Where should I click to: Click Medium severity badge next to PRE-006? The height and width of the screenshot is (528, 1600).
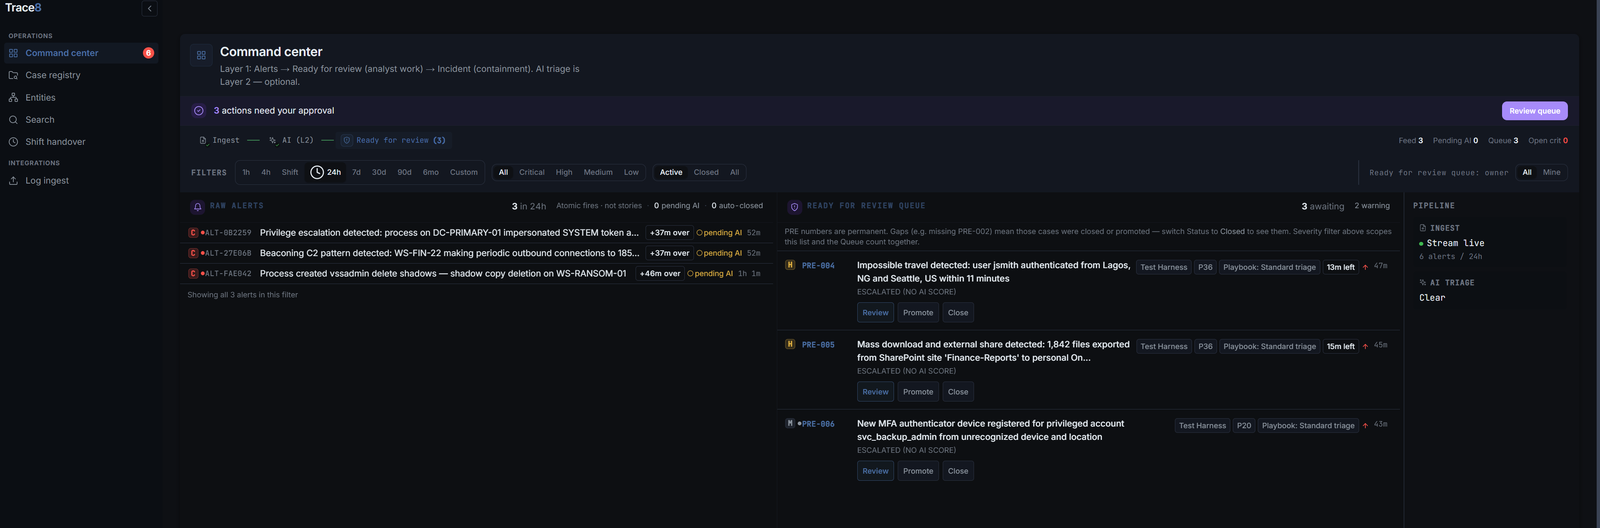[790, 424]
